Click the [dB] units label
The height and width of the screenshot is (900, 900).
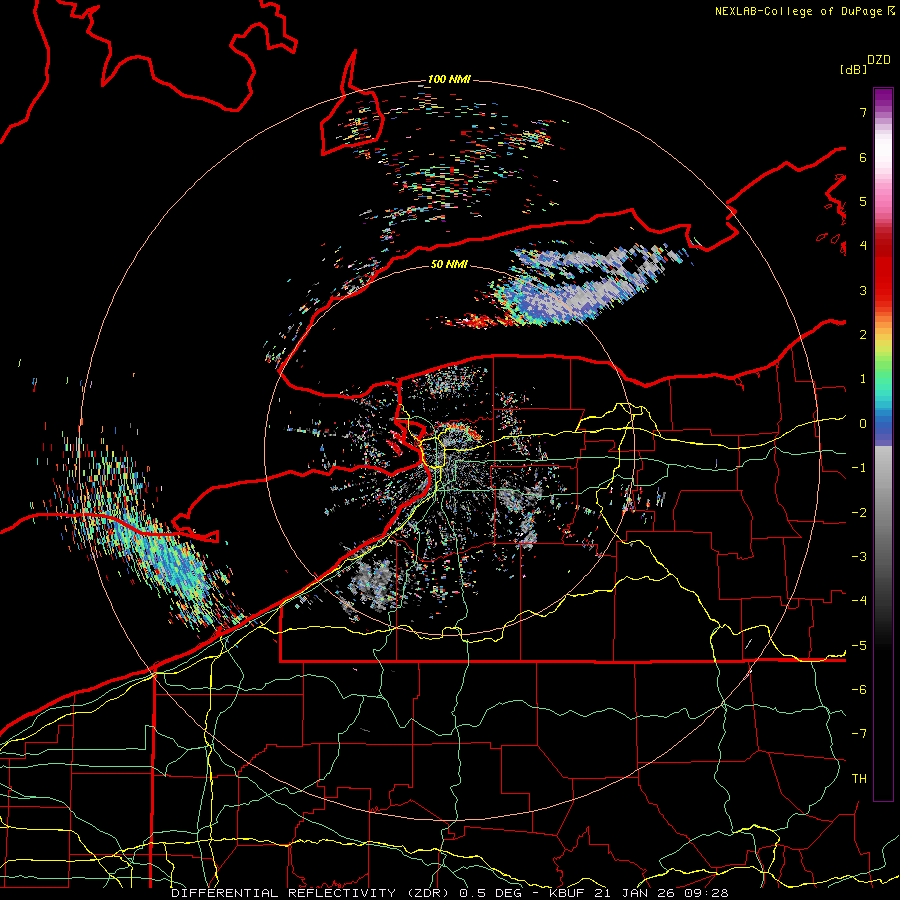pyautogui.click(x=853, y=69)
